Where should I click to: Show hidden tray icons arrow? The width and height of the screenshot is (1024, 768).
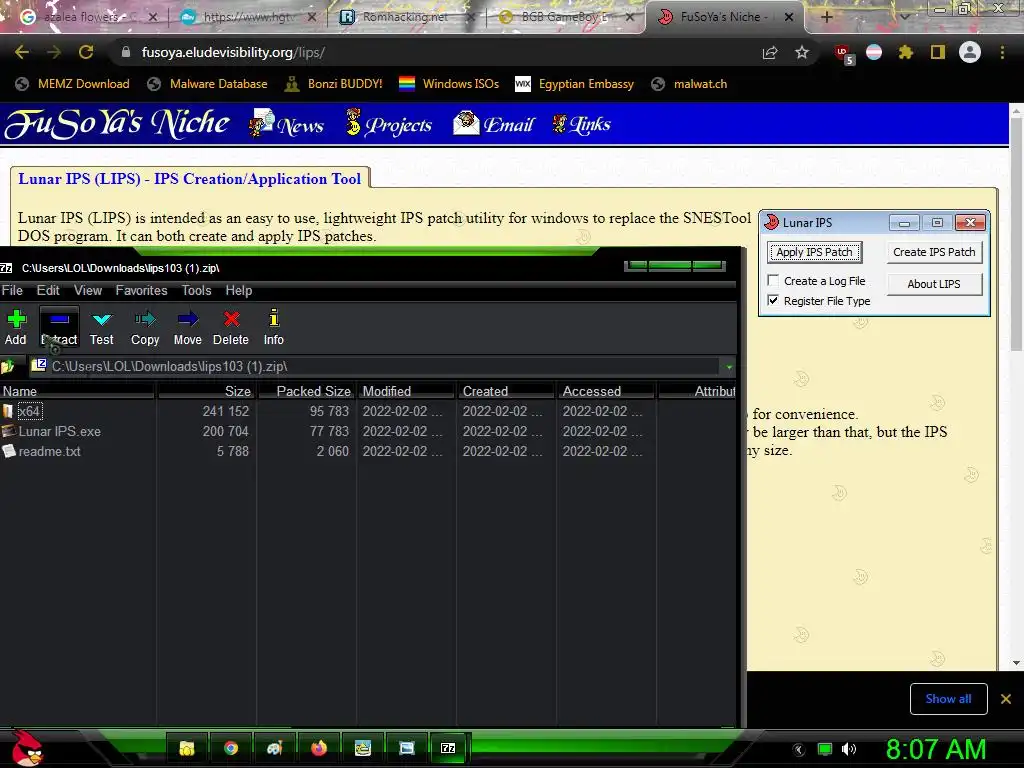coord(799,750)
